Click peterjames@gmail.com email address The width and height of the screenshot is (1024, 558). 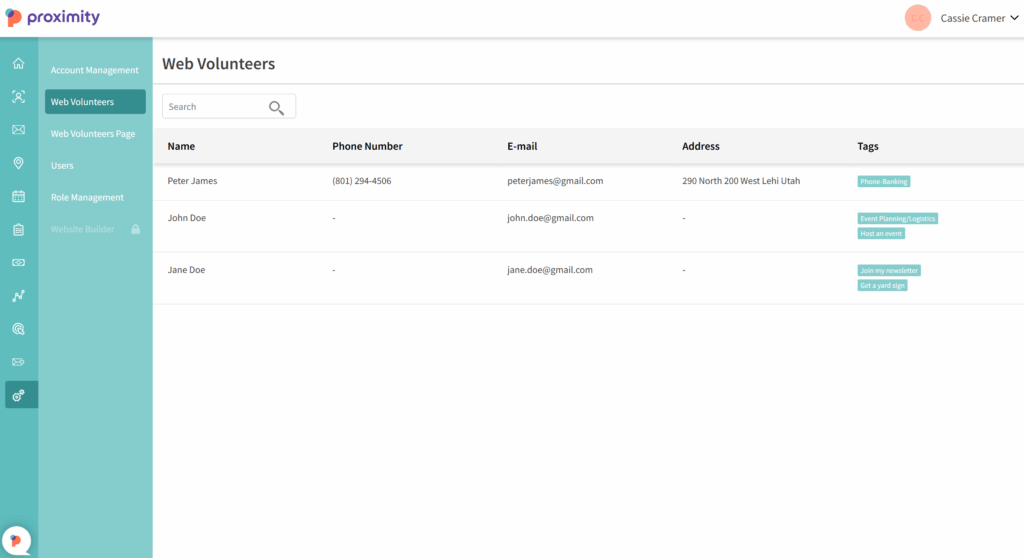tap(555, 181)
